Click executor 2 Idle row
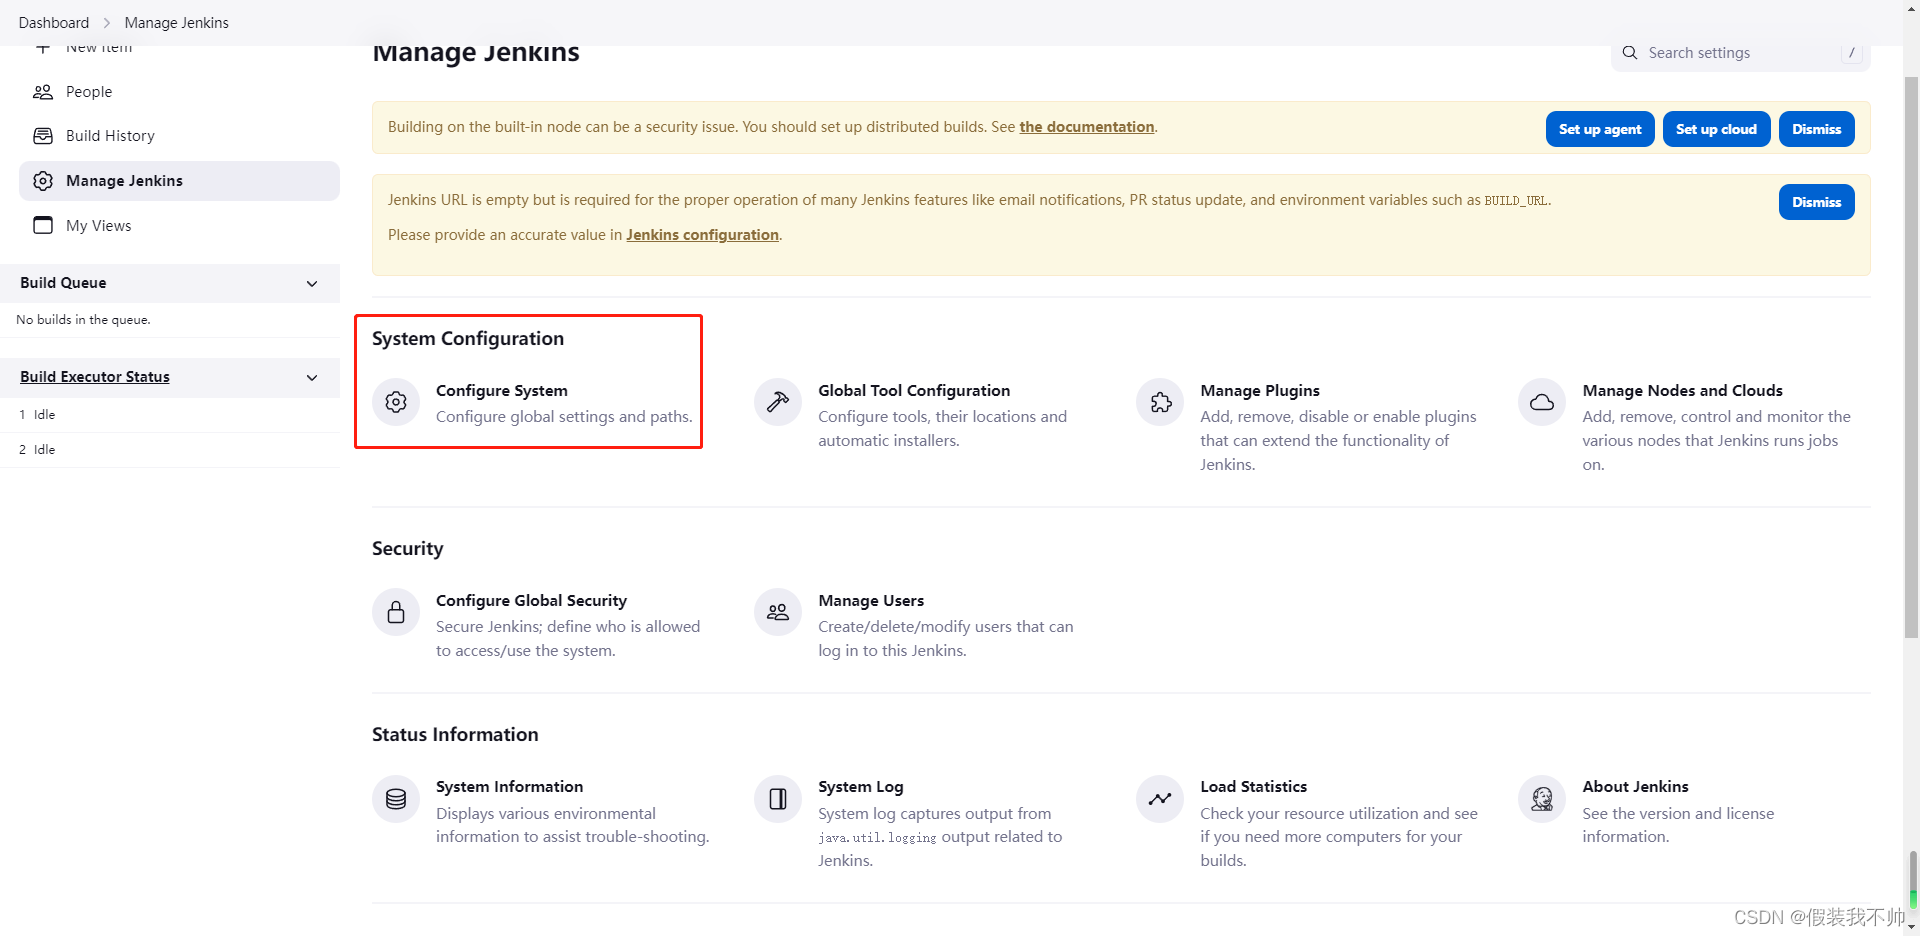The height and width of the screenshot is (936, 1920). click(x=170, y=450)
